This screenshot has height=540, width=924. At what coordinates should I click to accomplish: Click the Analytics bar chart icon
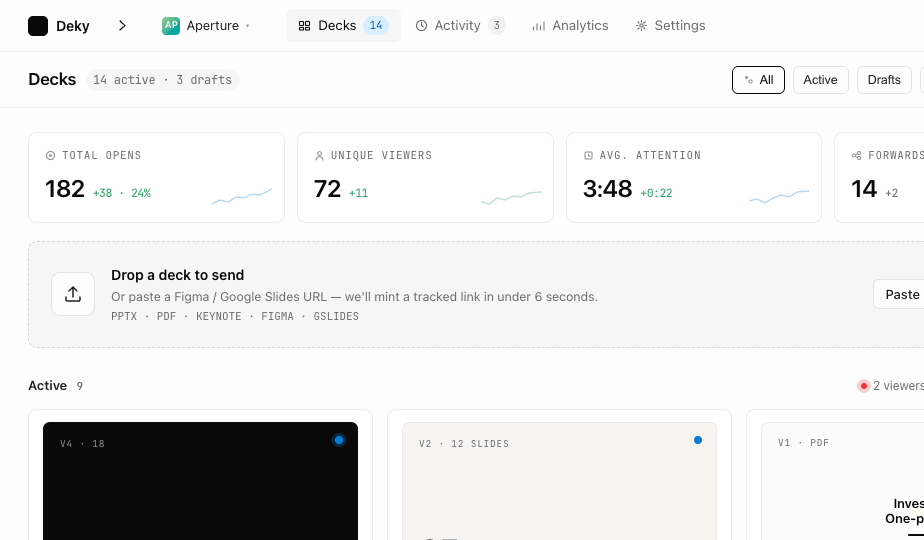point(539,26)
